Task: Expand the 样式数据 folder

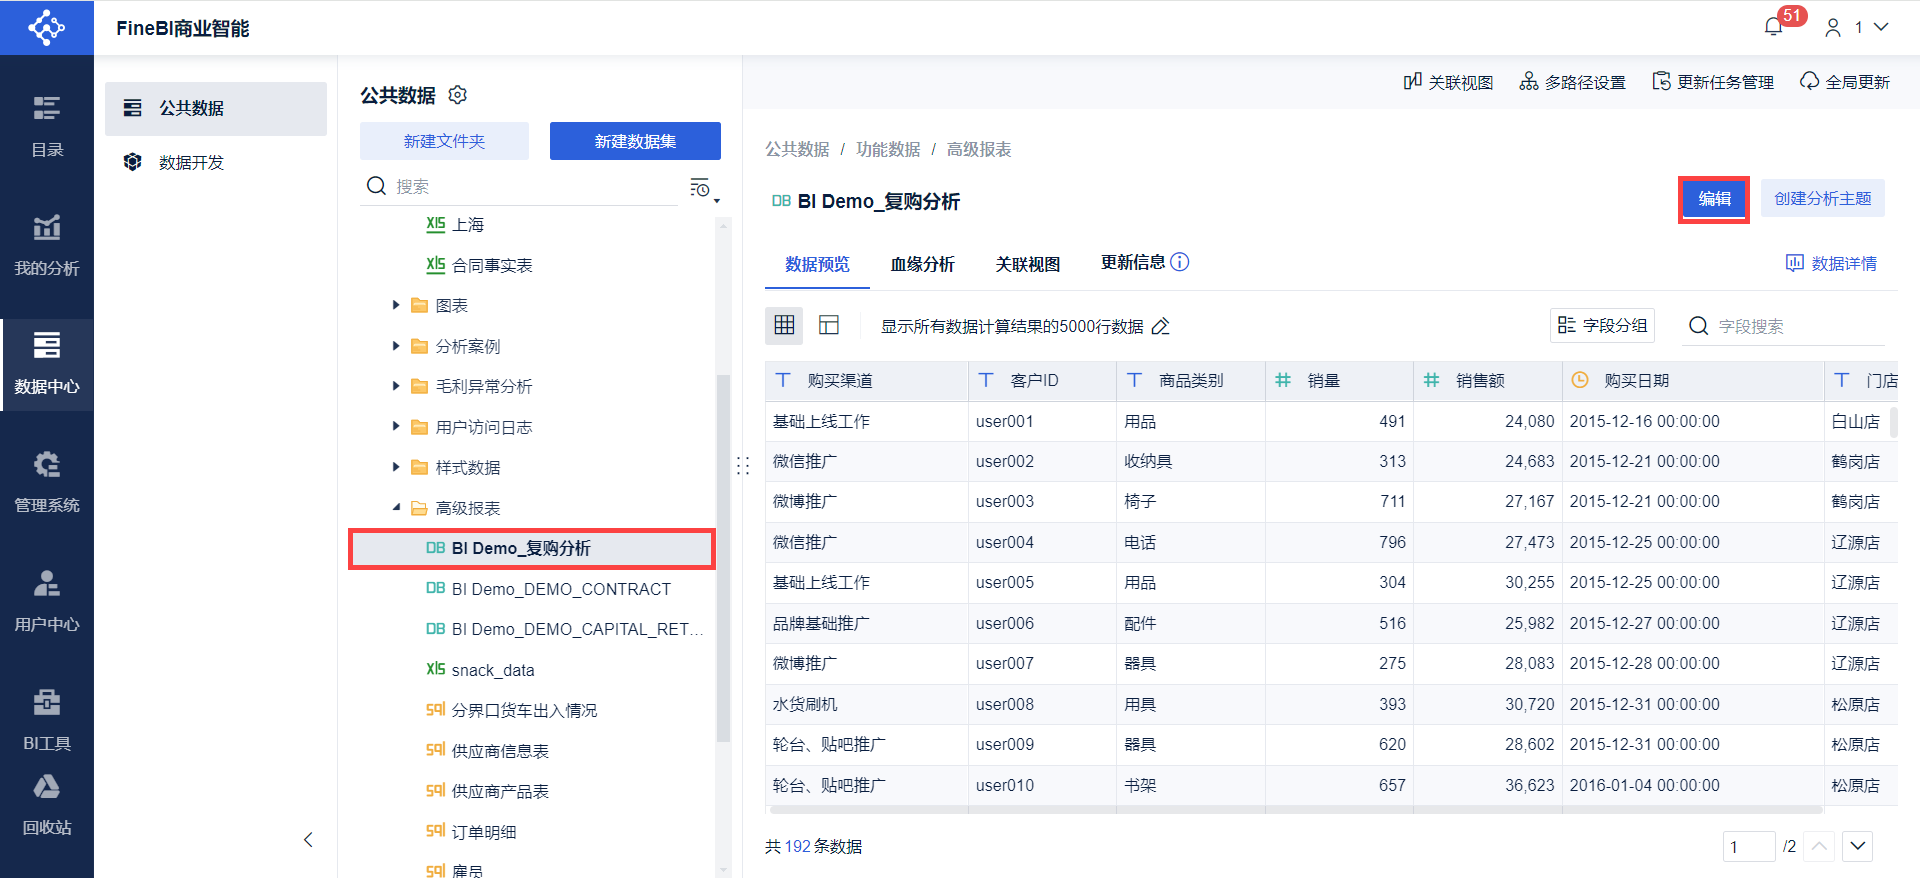Action: (396, 467)
